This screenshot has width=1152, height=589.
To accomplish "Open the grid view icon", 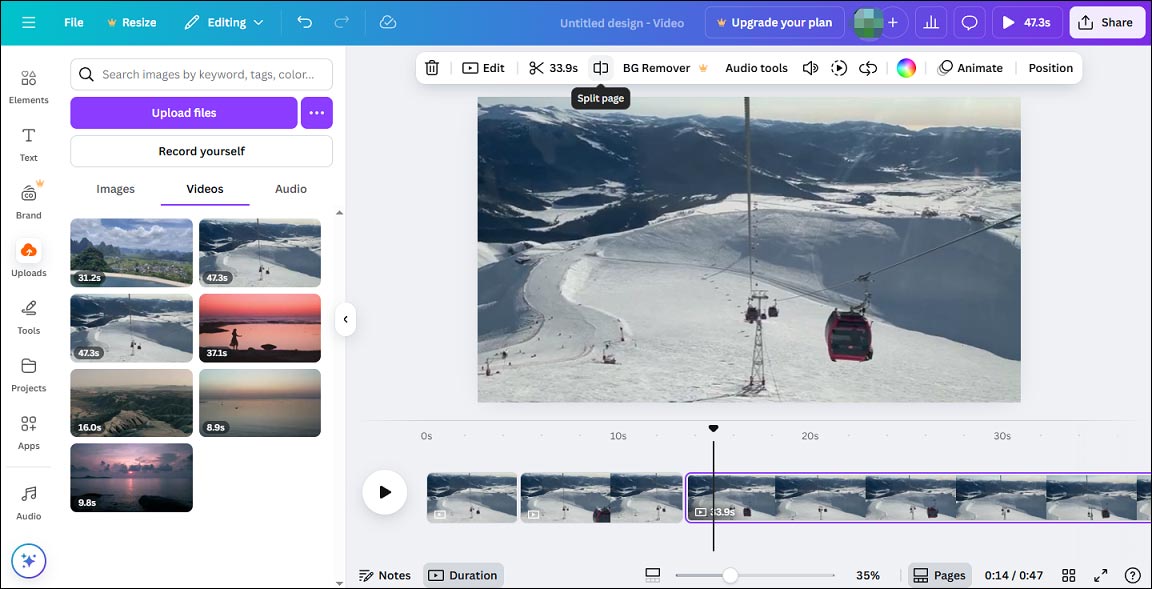I will point(1069,575).
